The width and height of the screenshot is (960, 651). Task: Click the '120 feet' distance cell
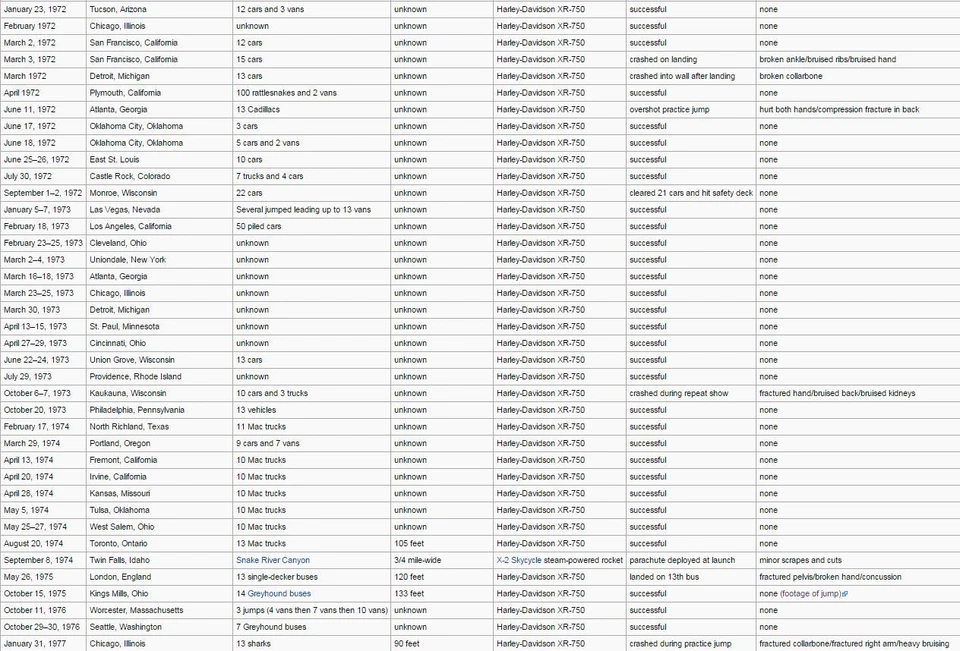(442, 577)
